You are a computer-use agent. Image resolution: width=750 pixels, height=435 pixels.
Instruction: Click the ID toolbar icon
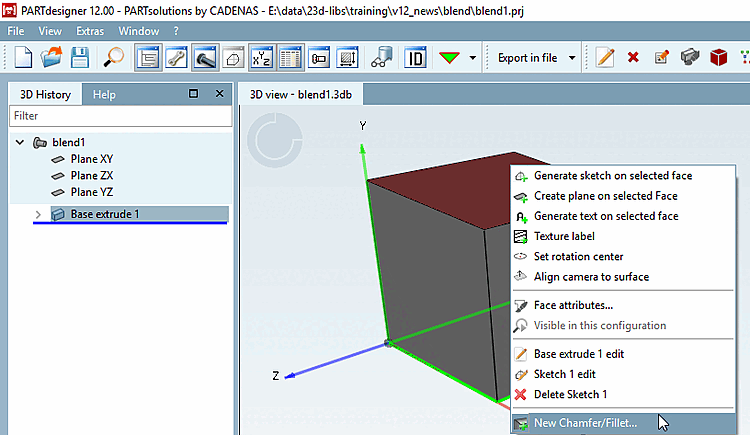click(x=415, y=58)
